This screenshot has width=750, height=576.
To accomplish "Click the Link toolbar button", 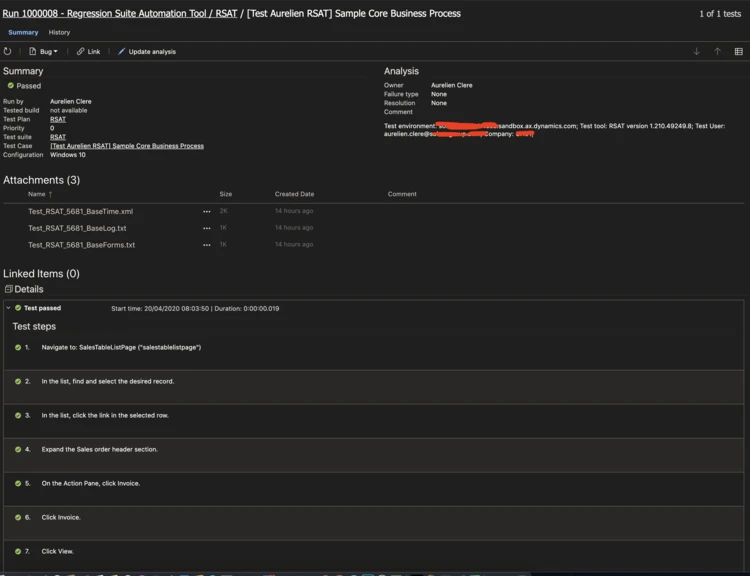I will [x=89, y=51].
